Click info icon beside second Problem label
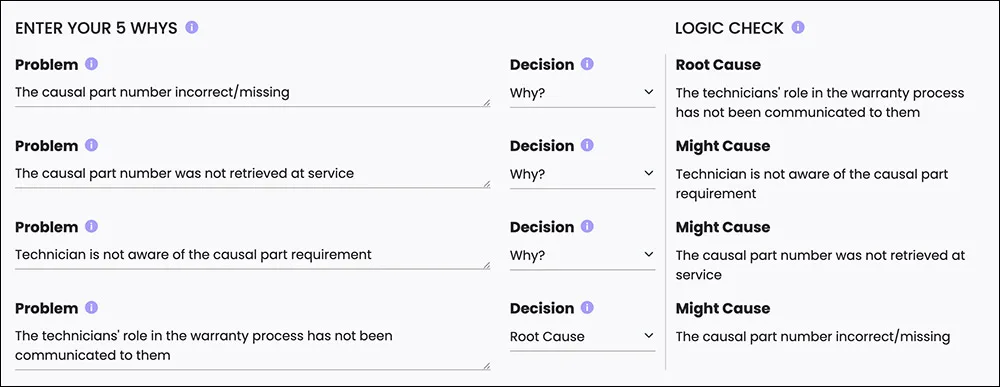The width and height of the screenshot is (1000, 387). click(x=92, y=145)
